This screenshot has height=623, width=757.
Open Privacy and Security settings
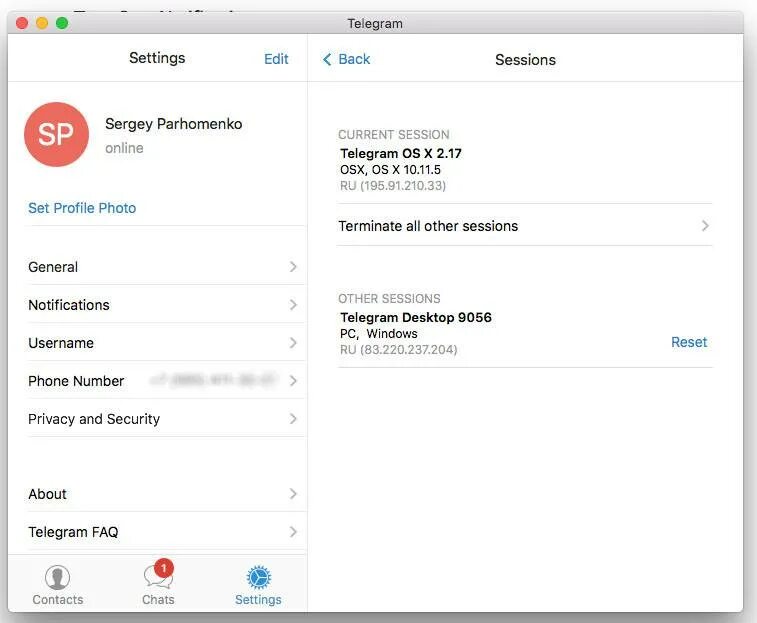click(x=162, y=419)
